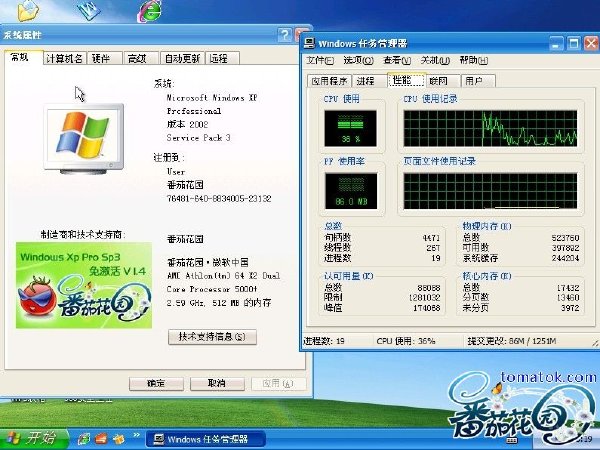Click 'Service Pack 3' text

(199, 138)
